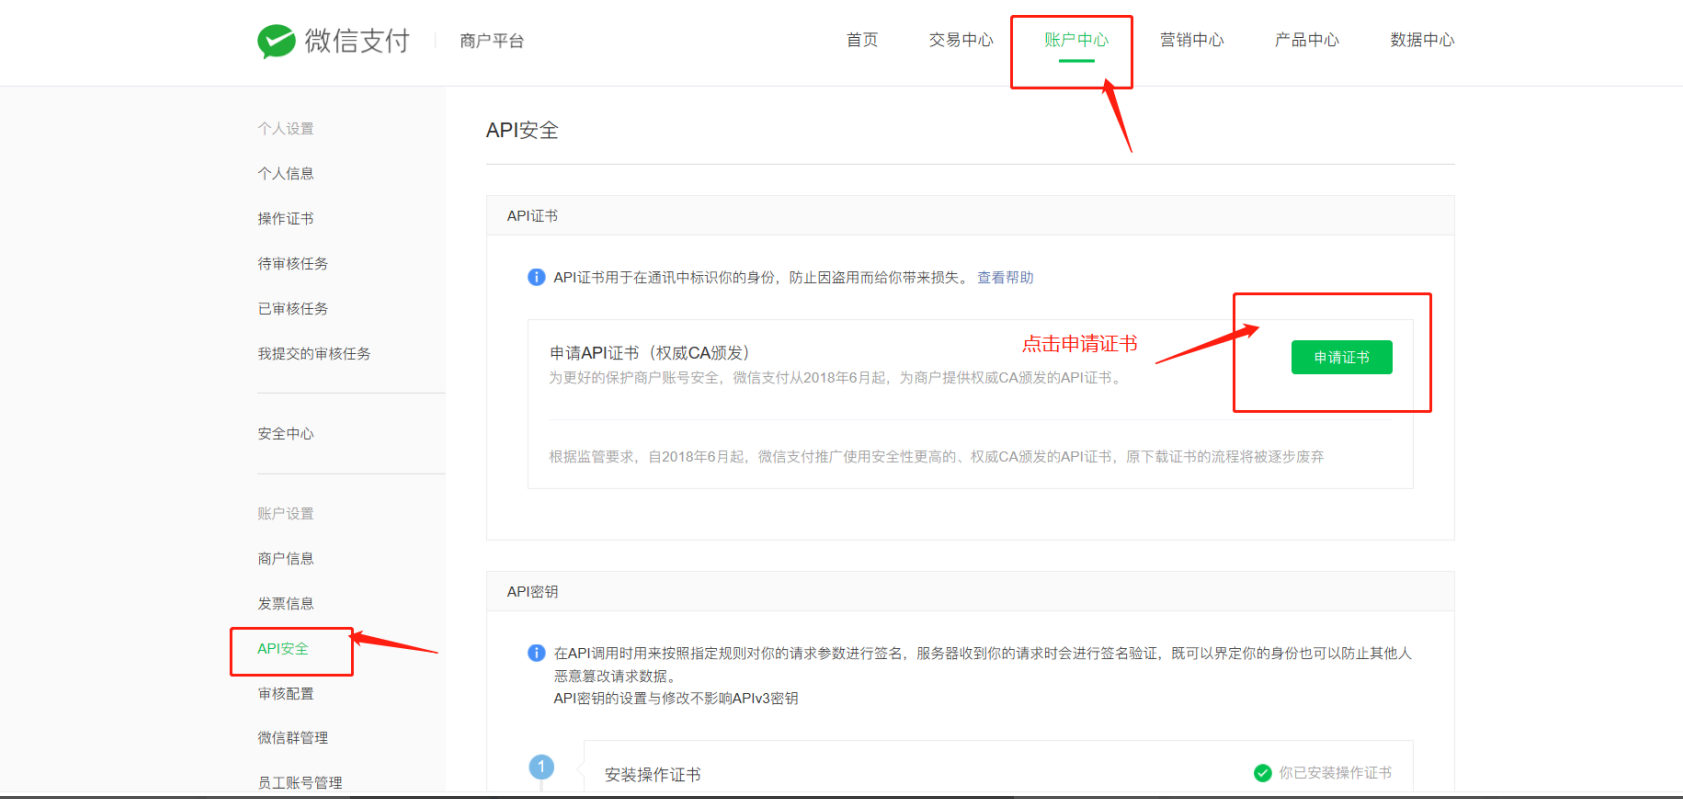The width and height of the screenshot is (1683, 799).
Task: Select API安全 sidebar item
Action: tap(283, 648)
